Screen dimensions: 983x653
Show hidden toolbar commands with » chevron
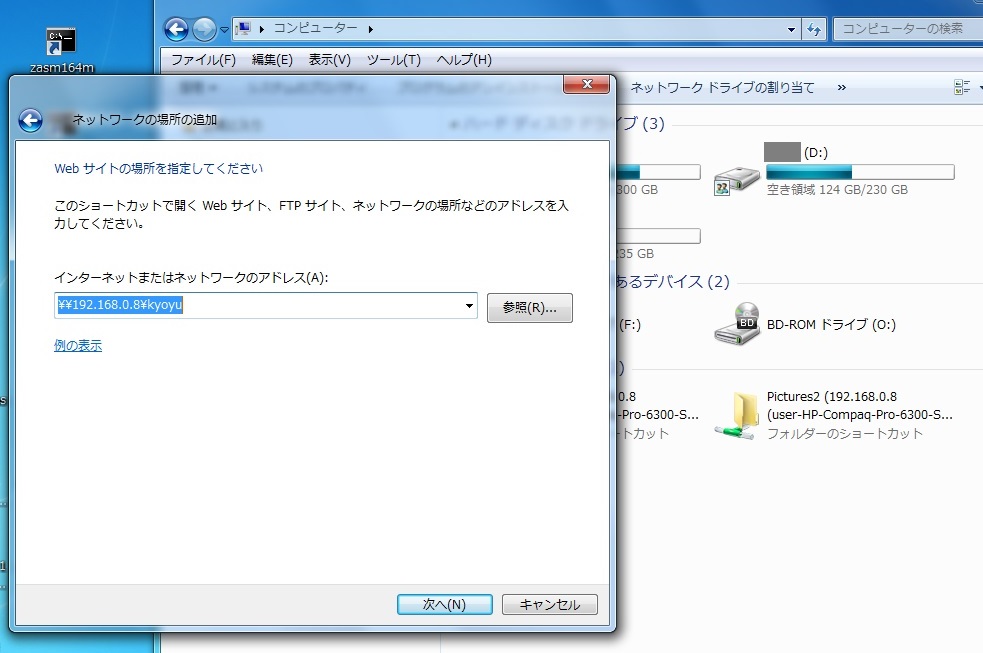coord(841,87)
